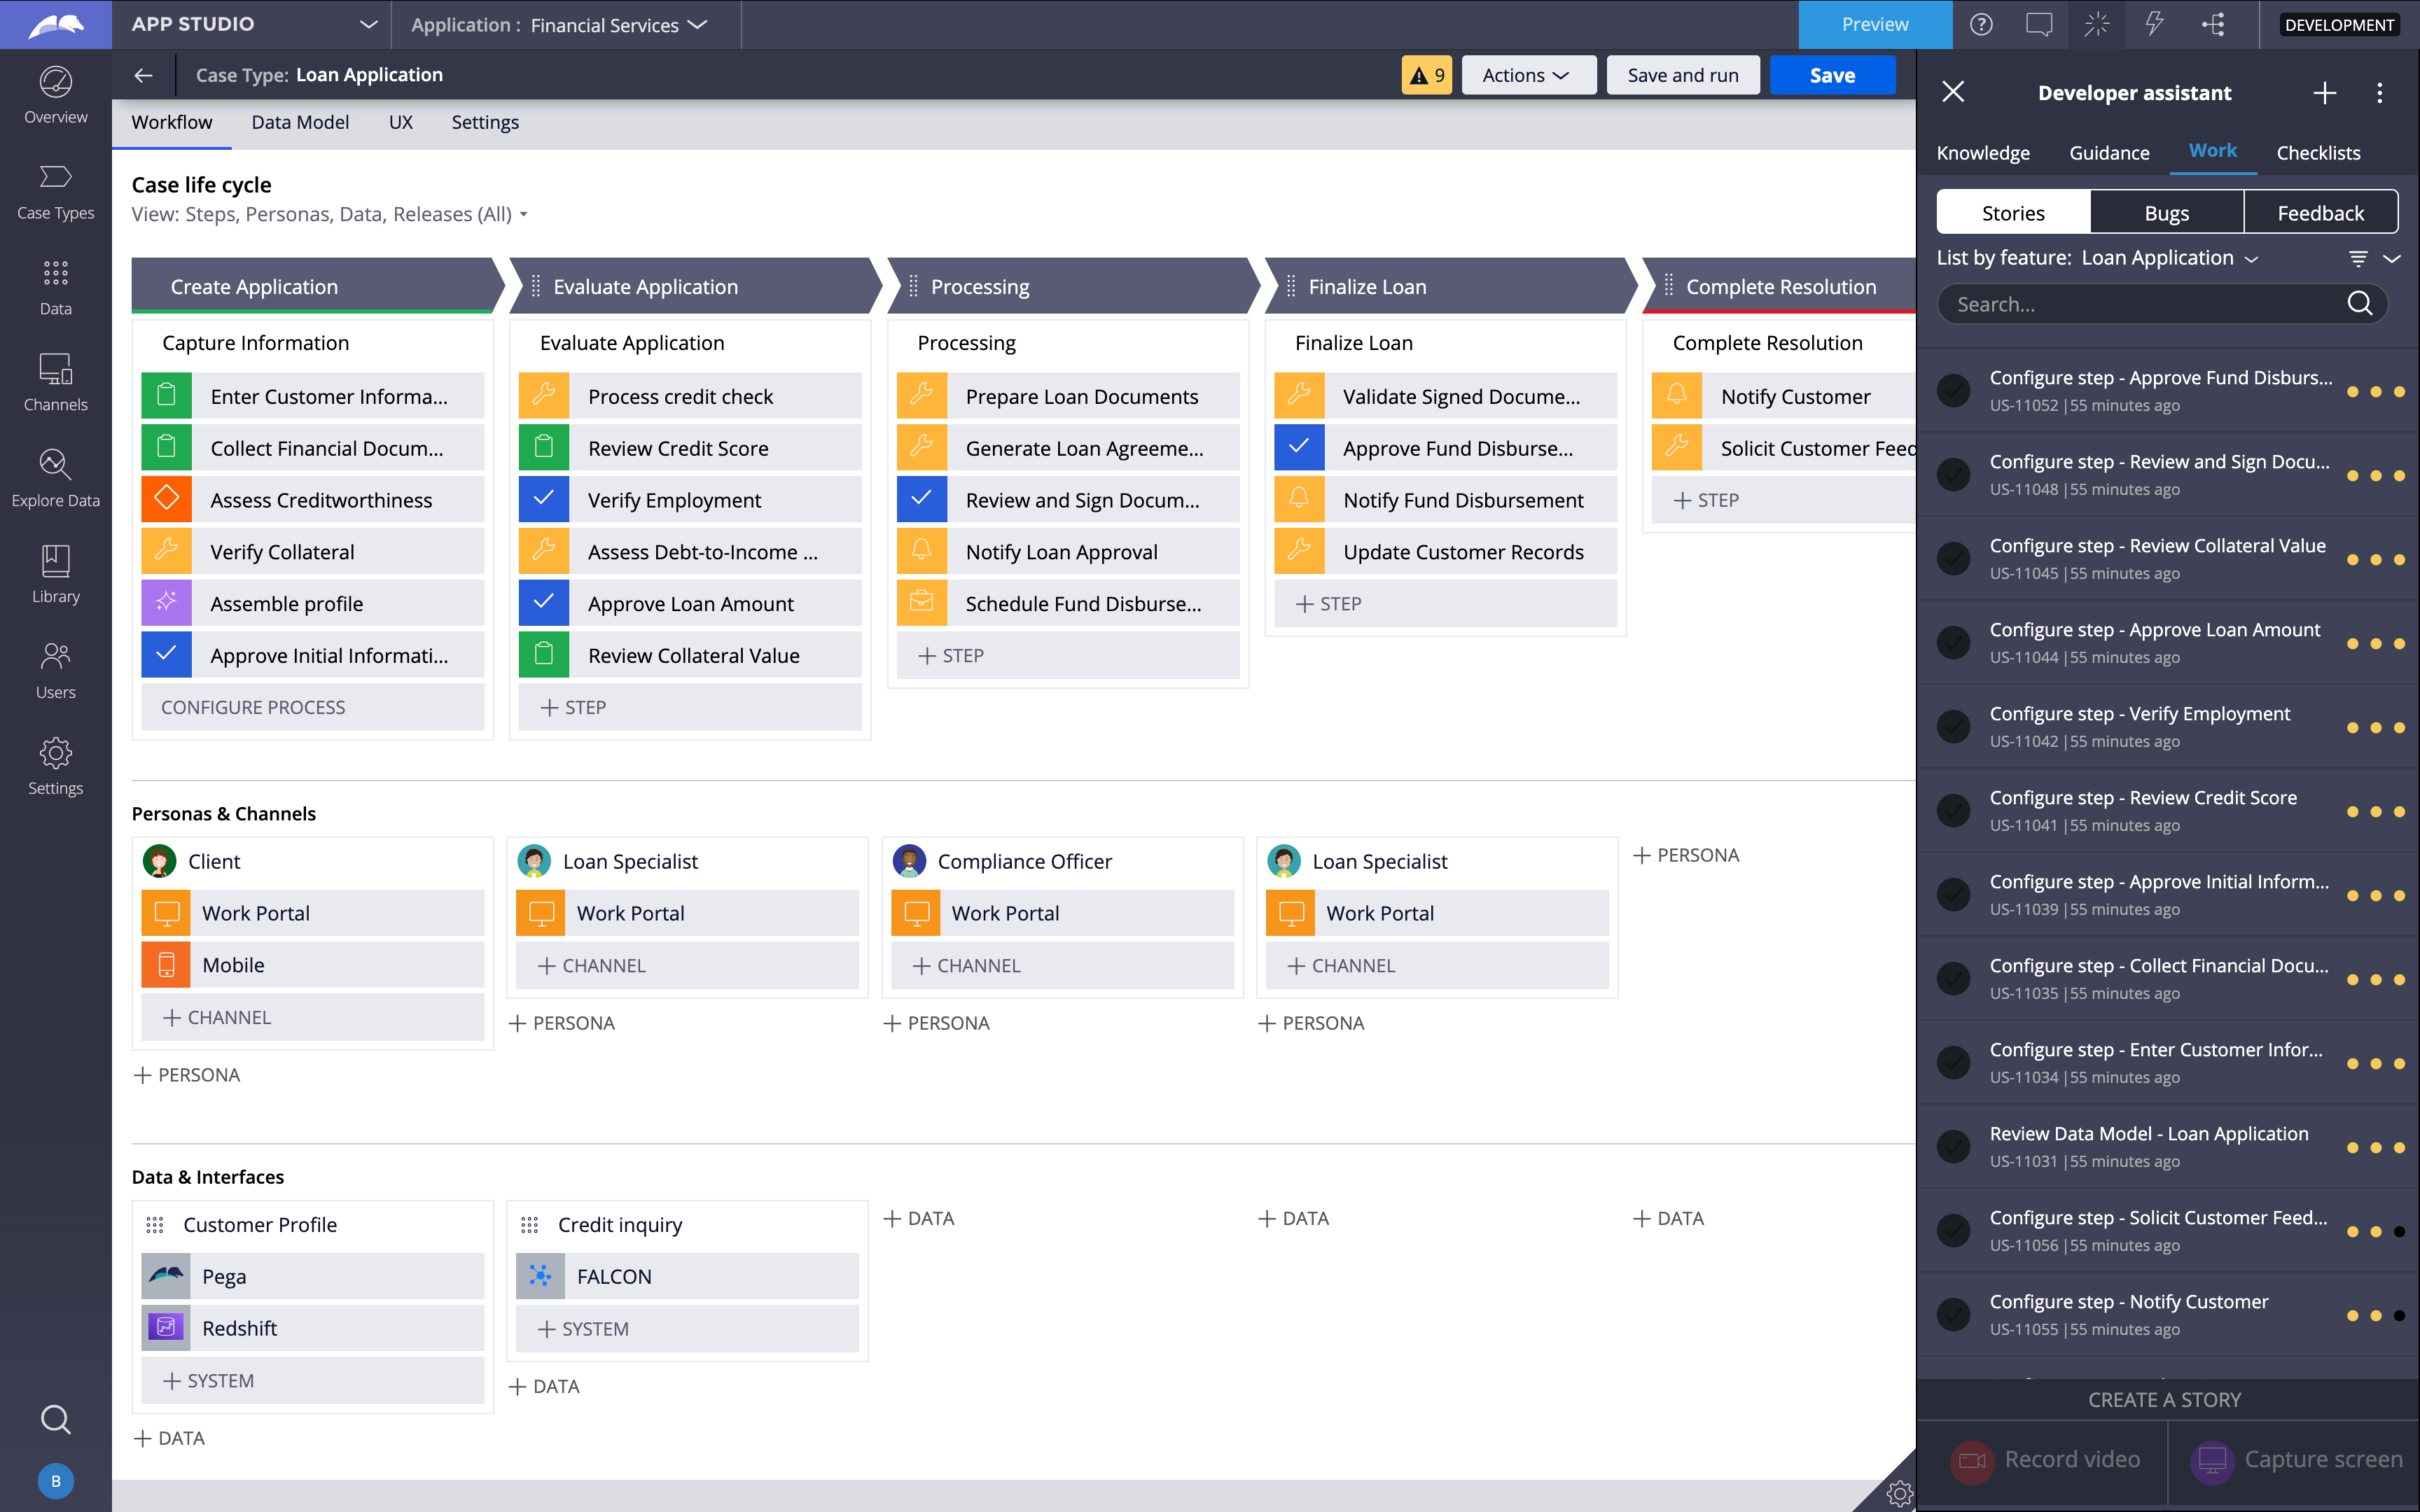Open the help question mark icon
2420x1512 pixels.
pos(1980,24)
